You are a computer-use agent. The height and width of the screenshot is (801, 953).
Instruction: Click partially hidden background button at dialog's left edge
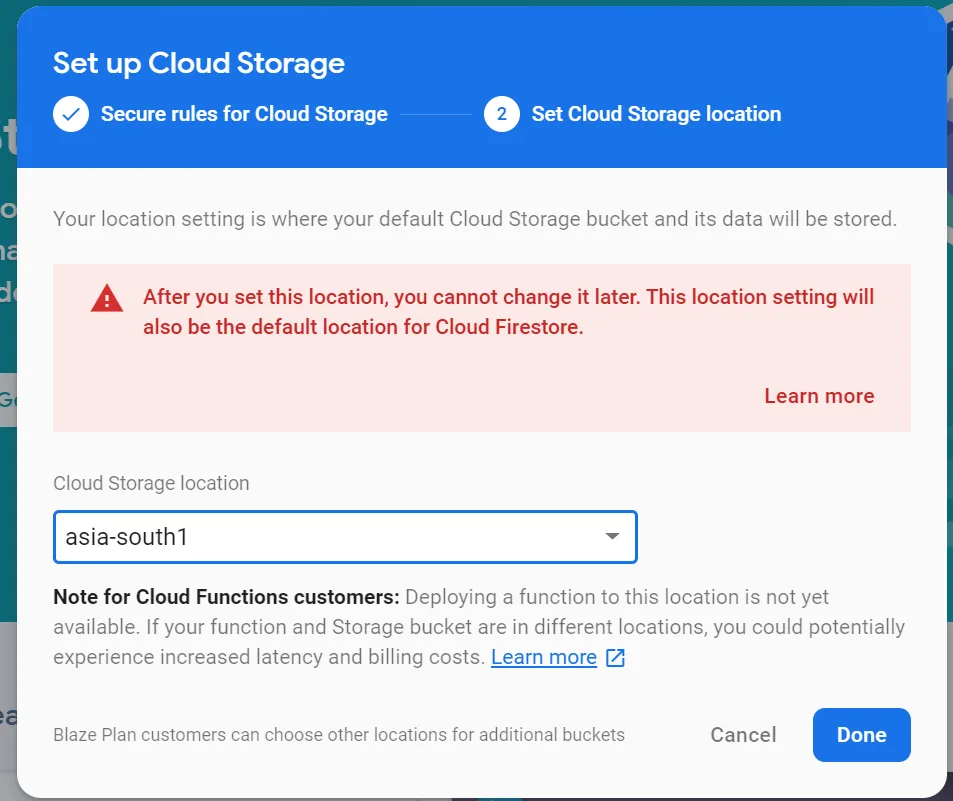tap(8, 400)
